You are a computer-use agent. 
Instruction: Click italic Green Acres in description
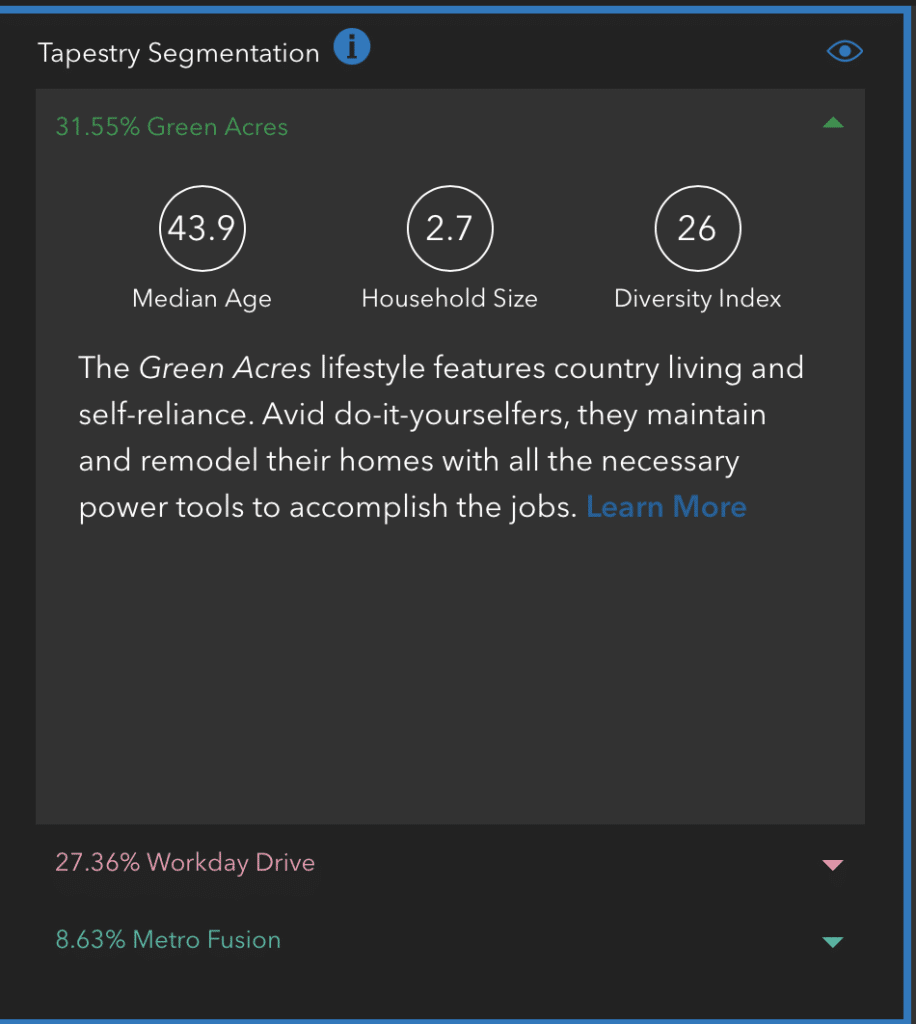(x=225, y=368)
